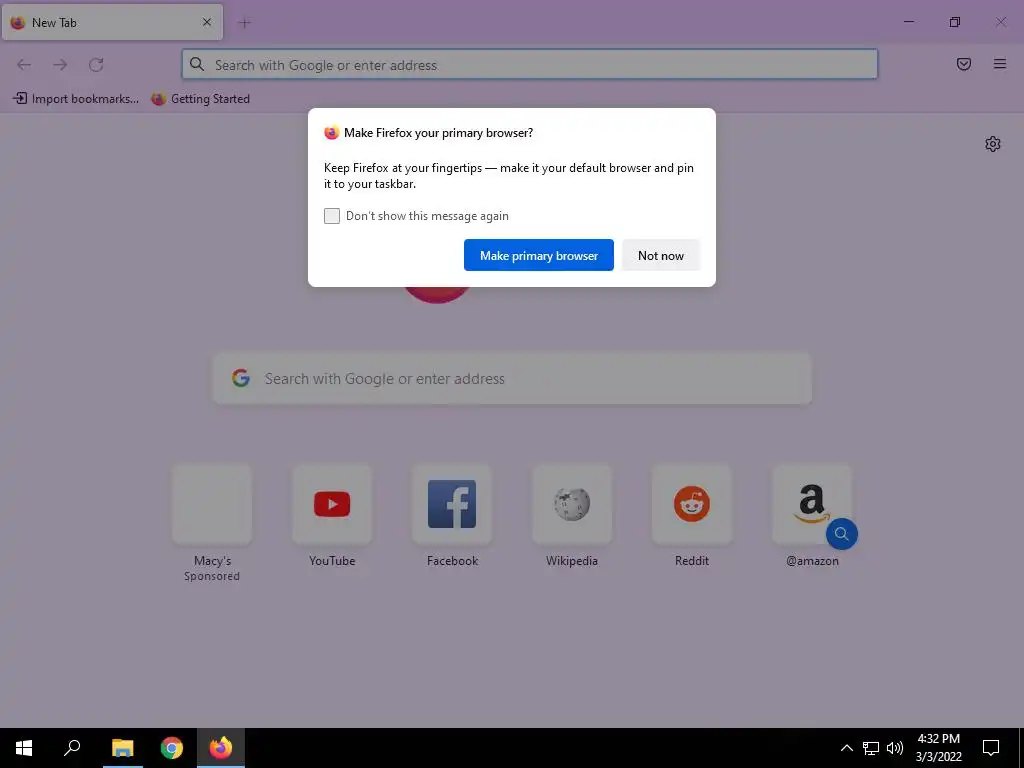Open Import bookmarks from bookmarks toolbar
This screenshot has width=1024, height=768.
[76, 99]
